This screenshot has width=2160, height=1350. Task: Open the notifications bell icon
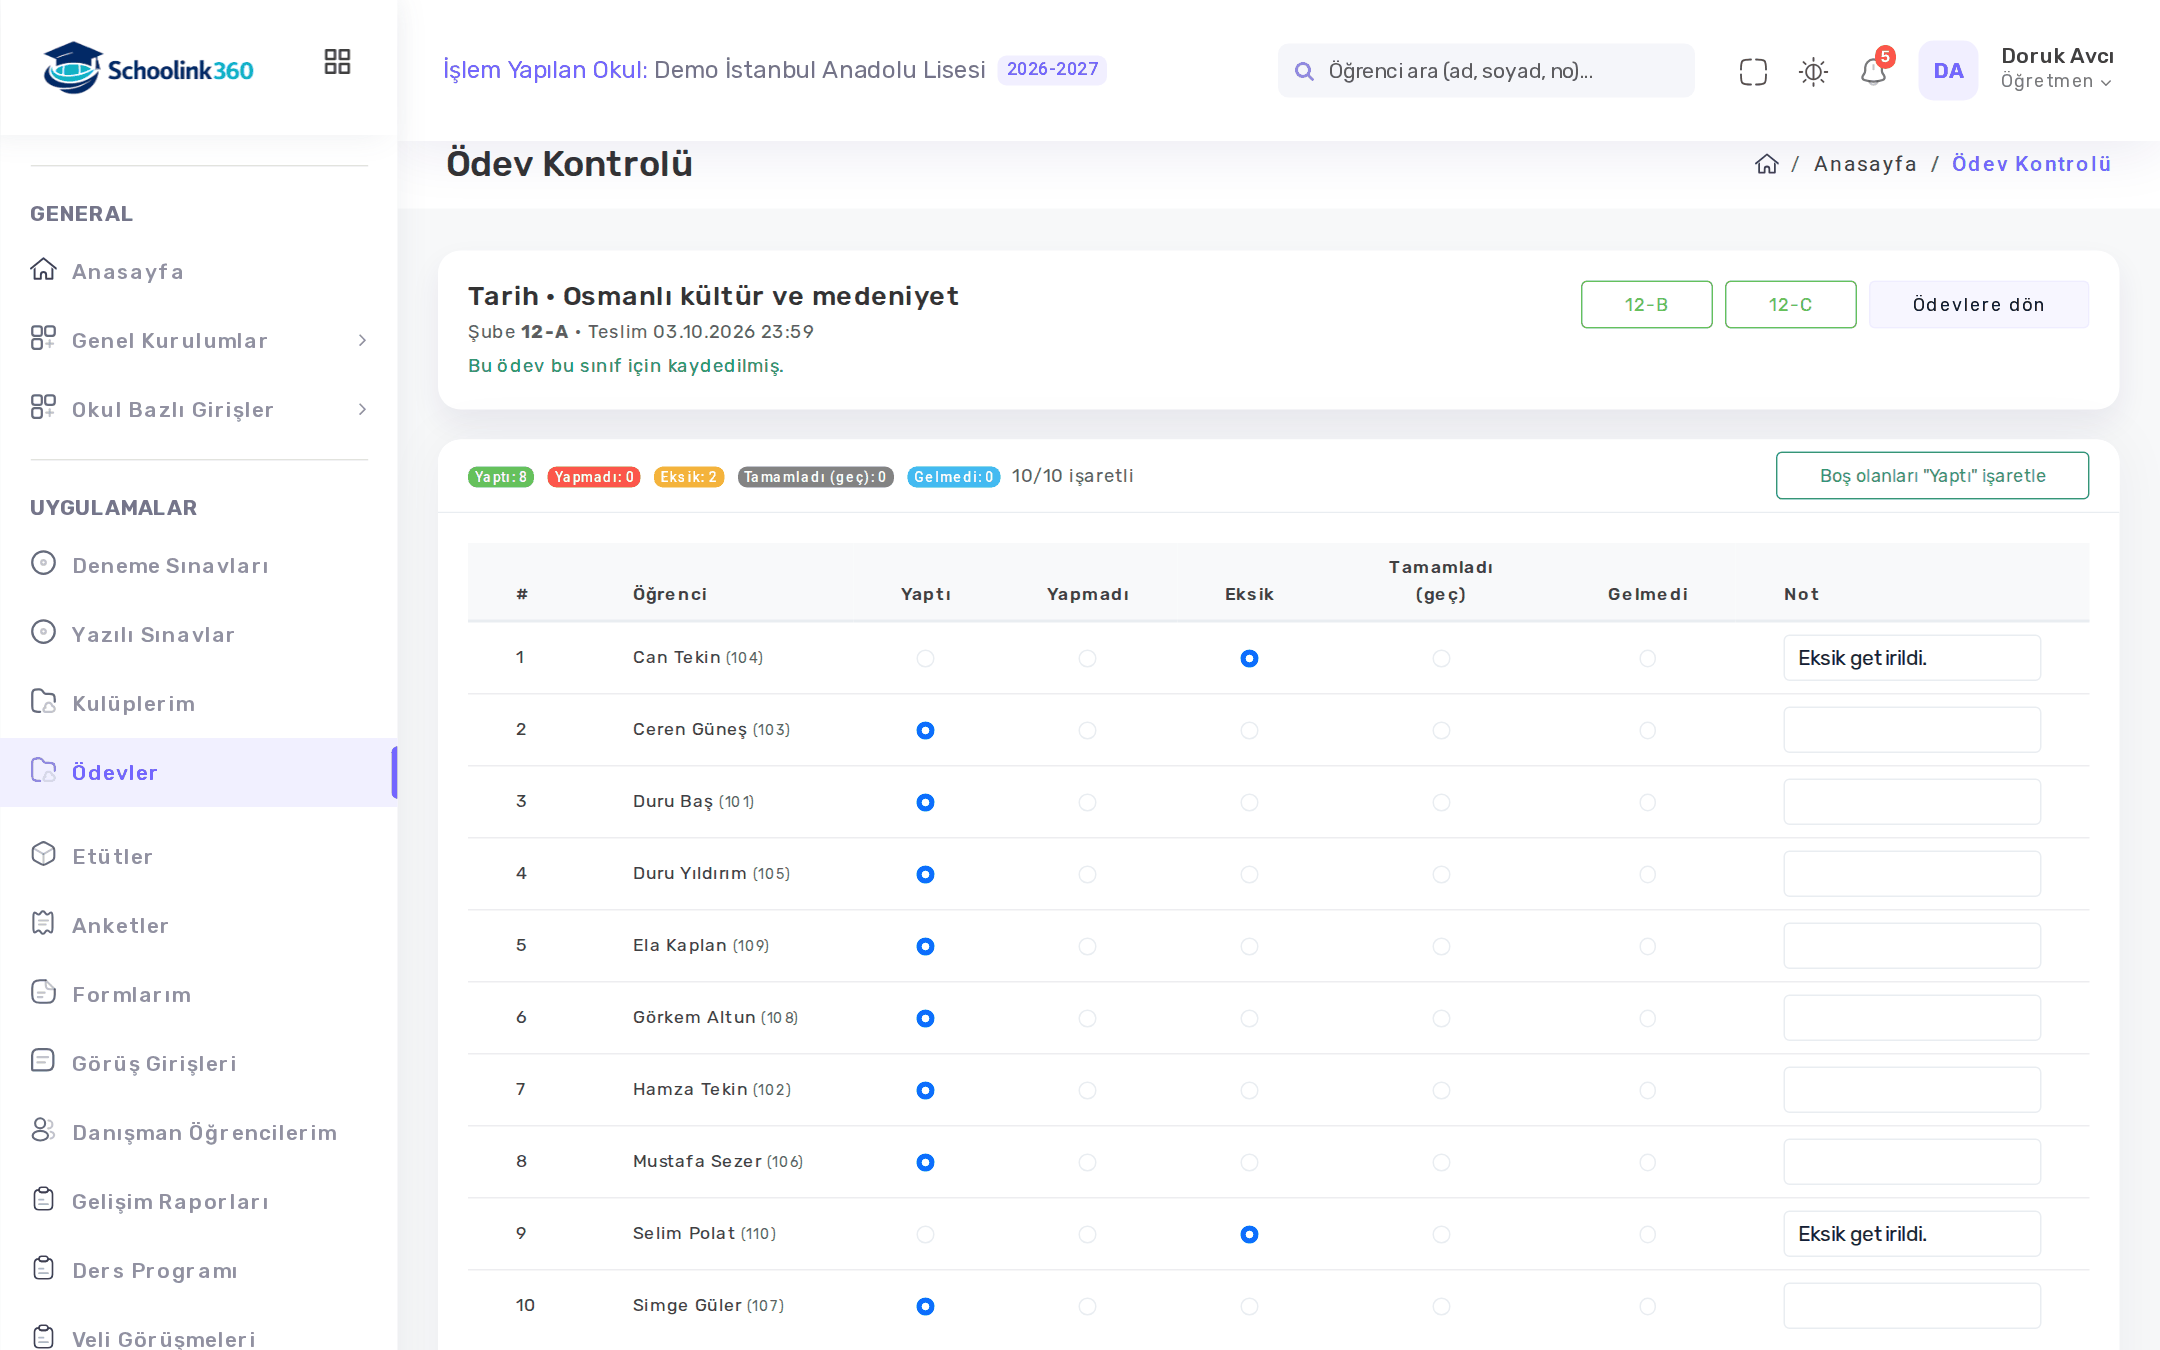click(x=1873, y=71)
